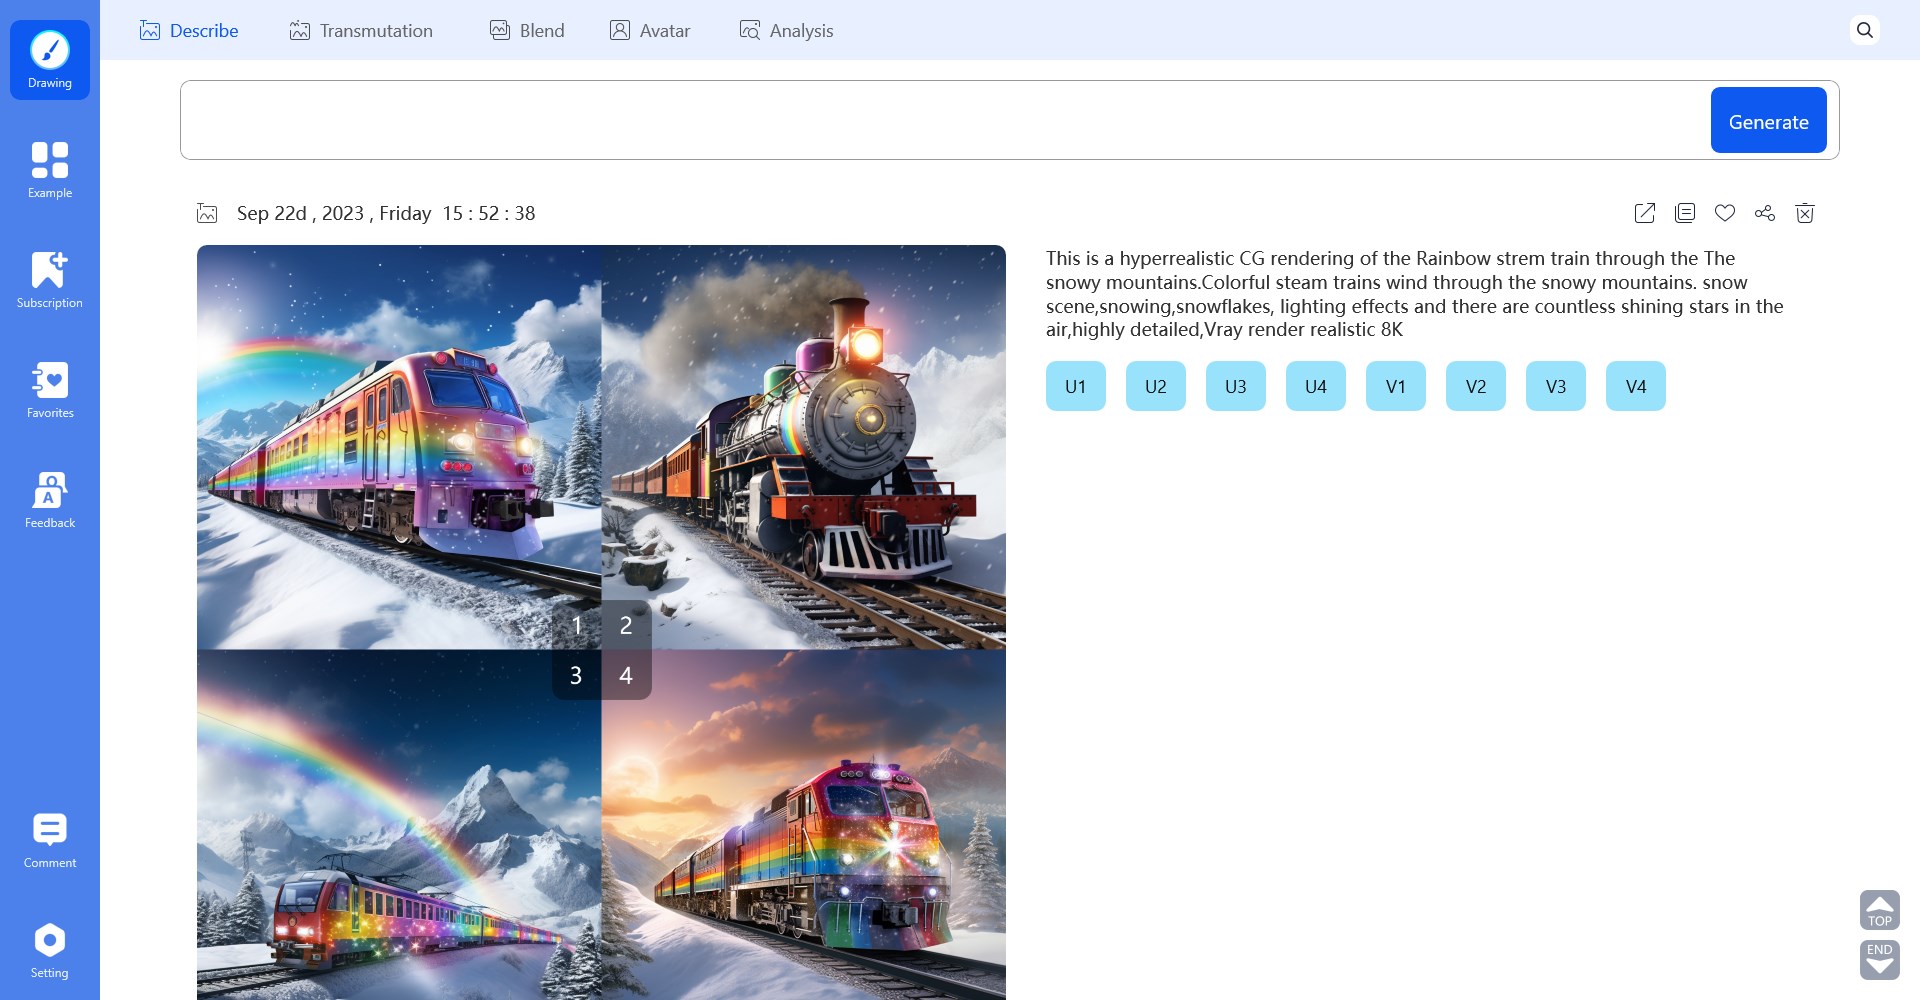Jump to TOP of the page
The height and width of the screenshot is (1000, 1920).
(1880, 910)
